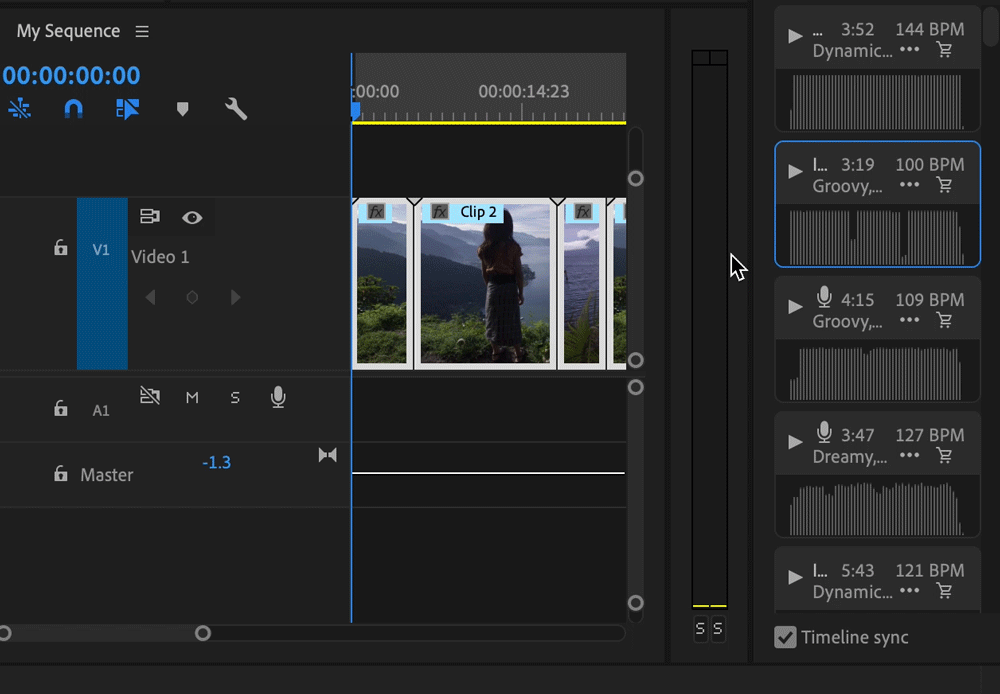Open more options for 127 BPM track

pyautogui.click(x=909, y=456)
